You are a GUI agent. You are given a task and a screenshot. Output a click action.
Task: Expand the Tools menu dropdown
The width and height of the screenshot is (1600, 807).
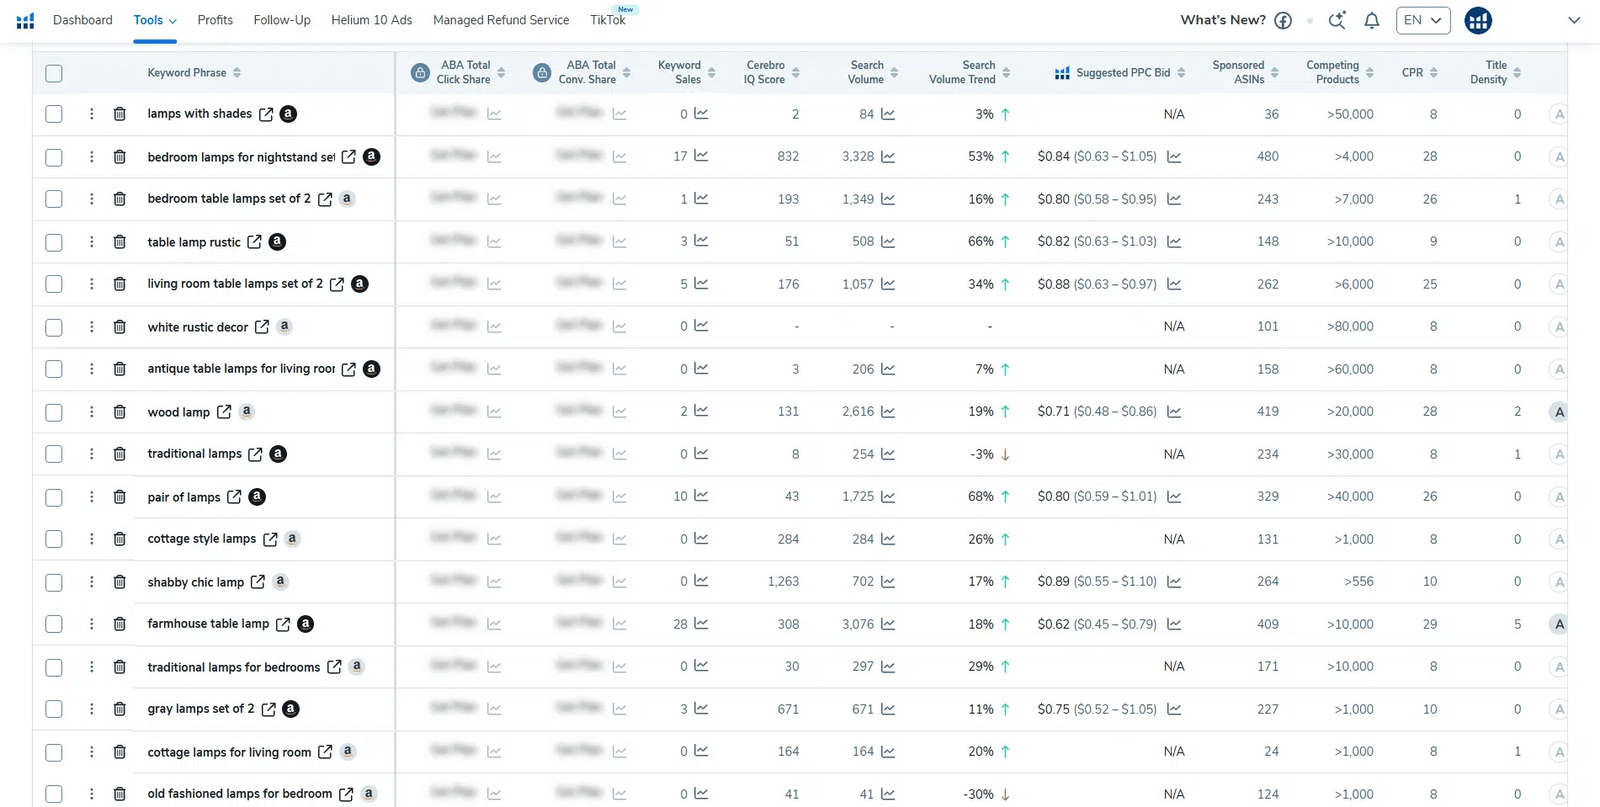coord(155,20)
